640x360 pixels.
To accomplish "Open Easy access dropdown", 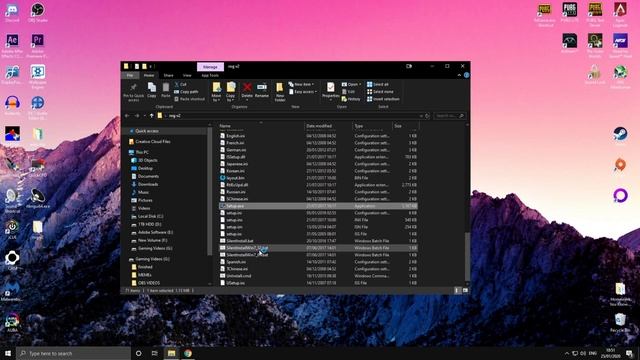I will coord(303,91).
